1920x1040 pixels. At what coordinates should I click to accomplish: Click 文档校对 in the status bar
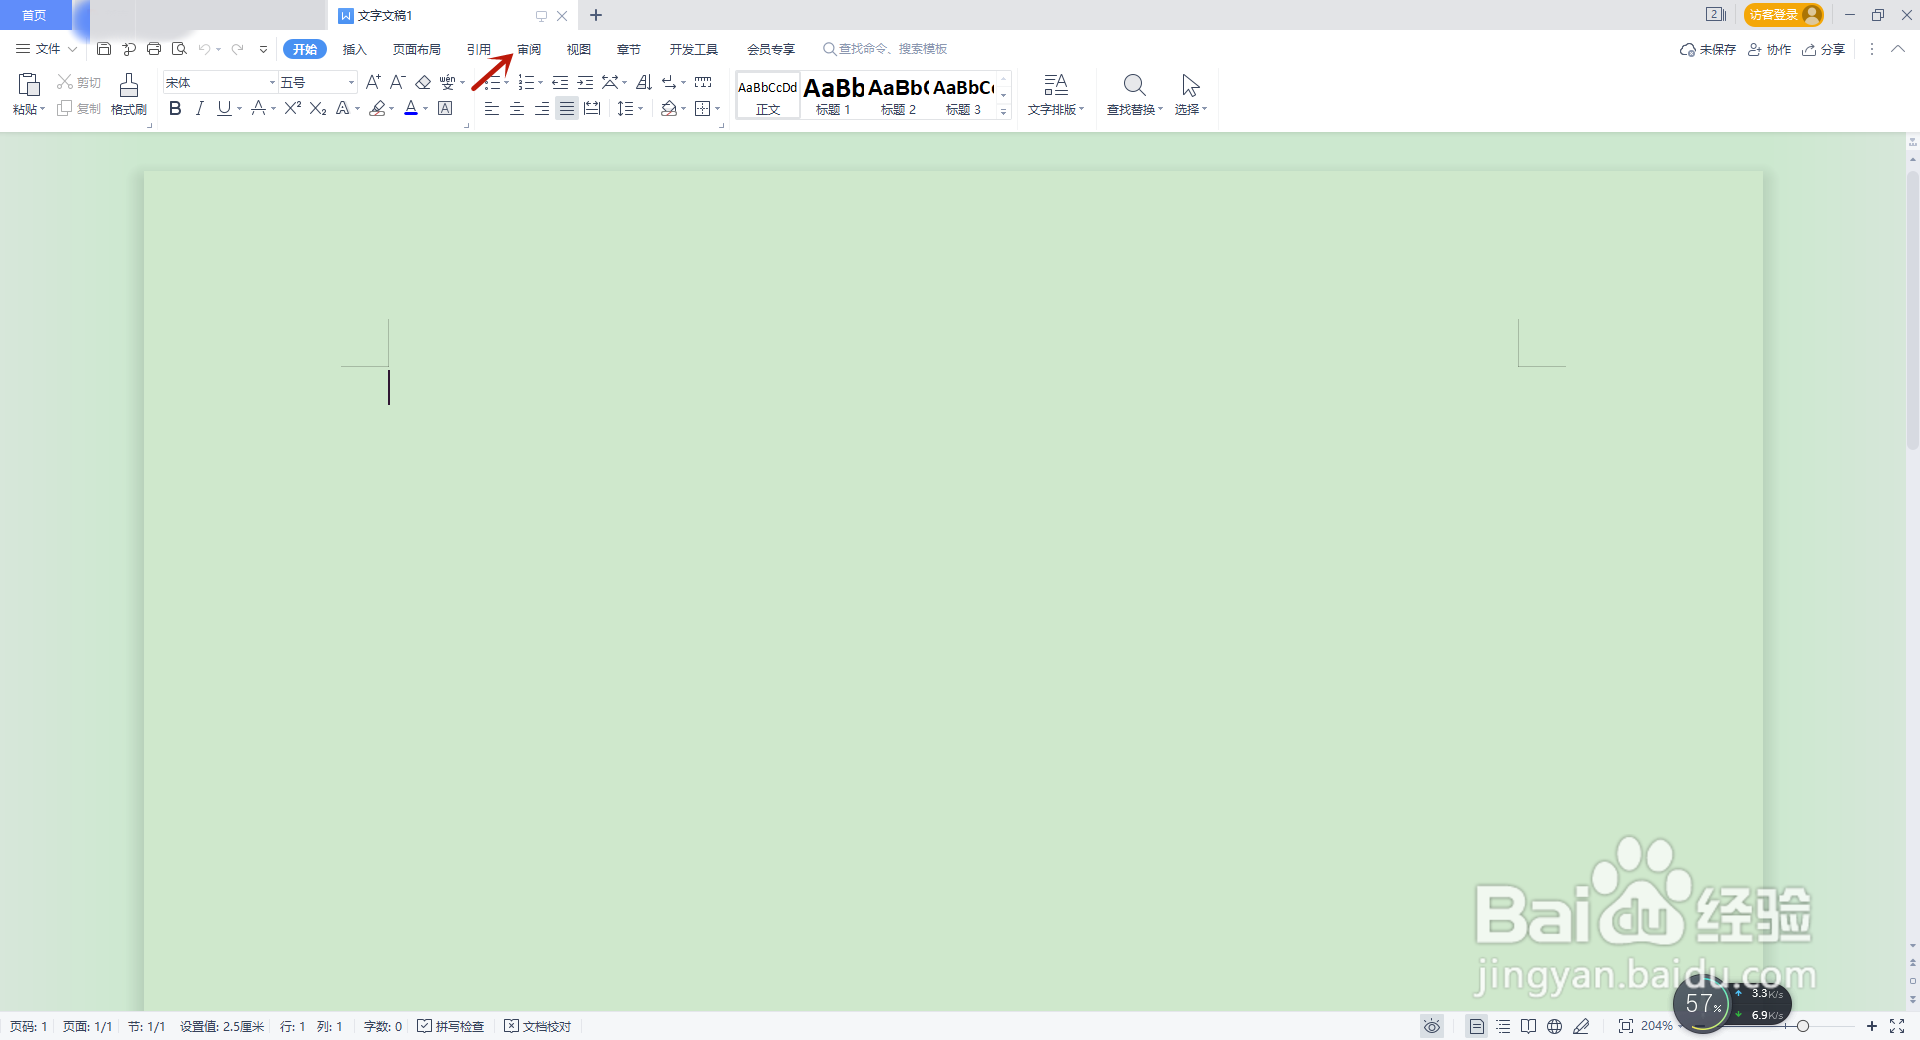538,1026
